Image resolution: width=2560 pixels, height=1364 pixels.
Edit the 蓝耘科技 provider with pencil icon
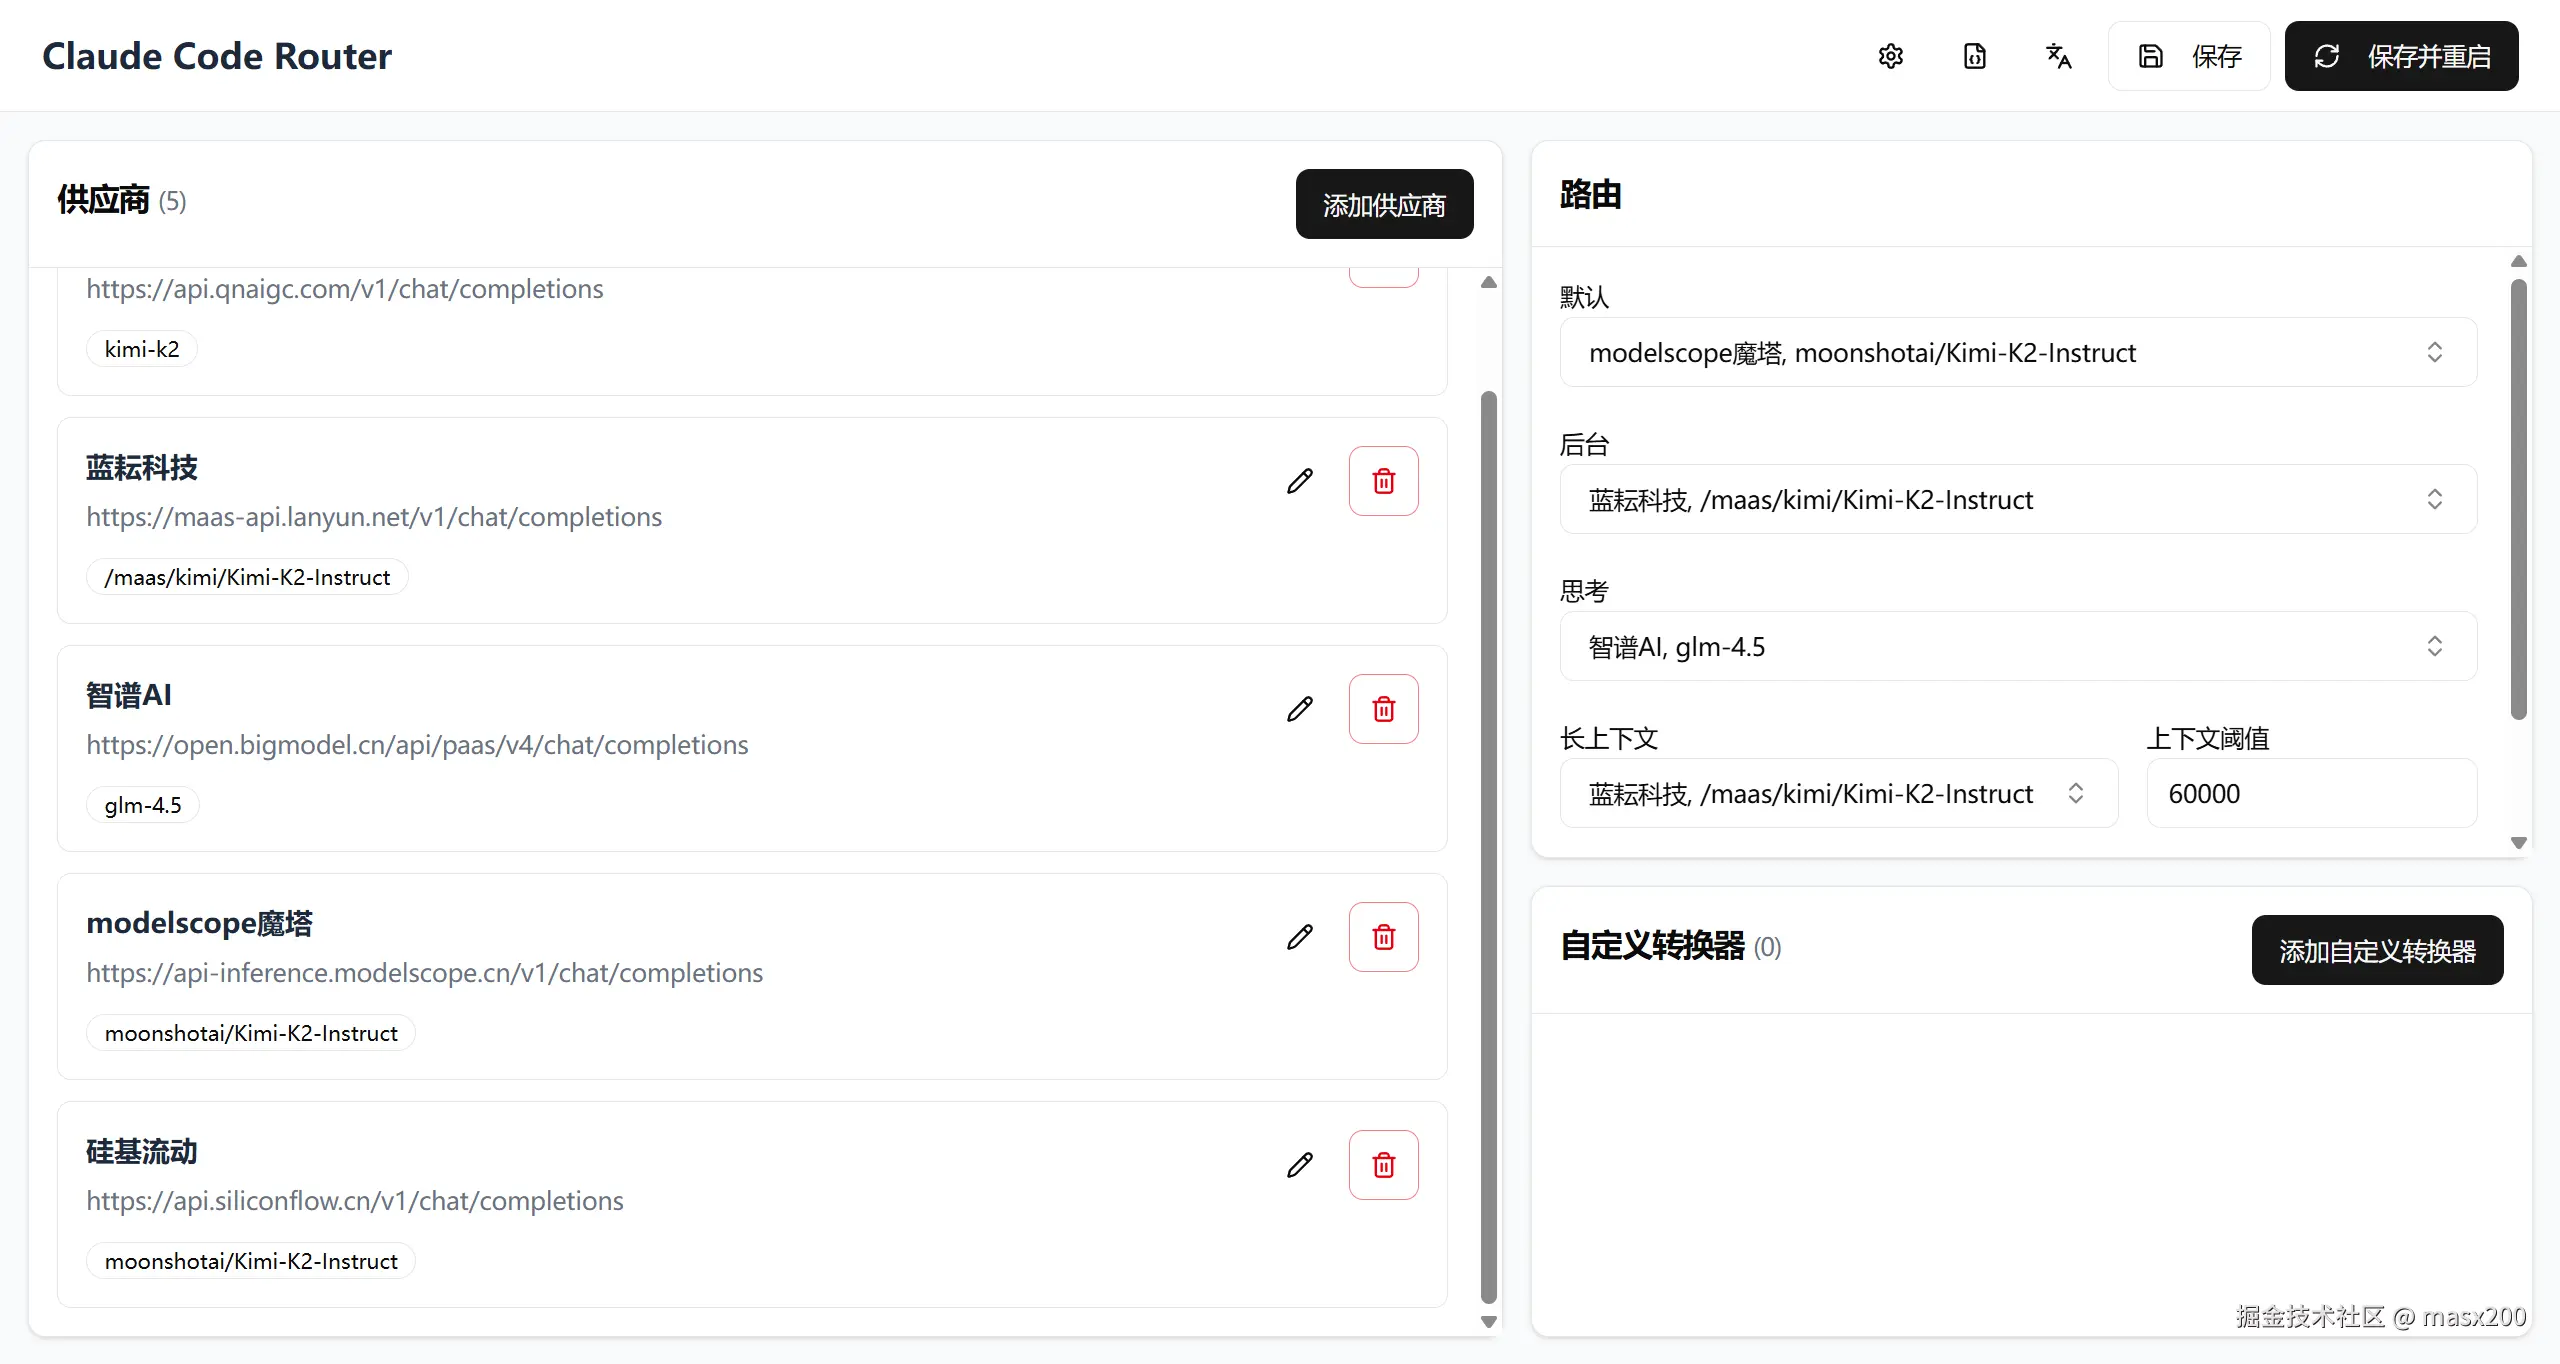pyautogui.click(x=1299, y=481)
